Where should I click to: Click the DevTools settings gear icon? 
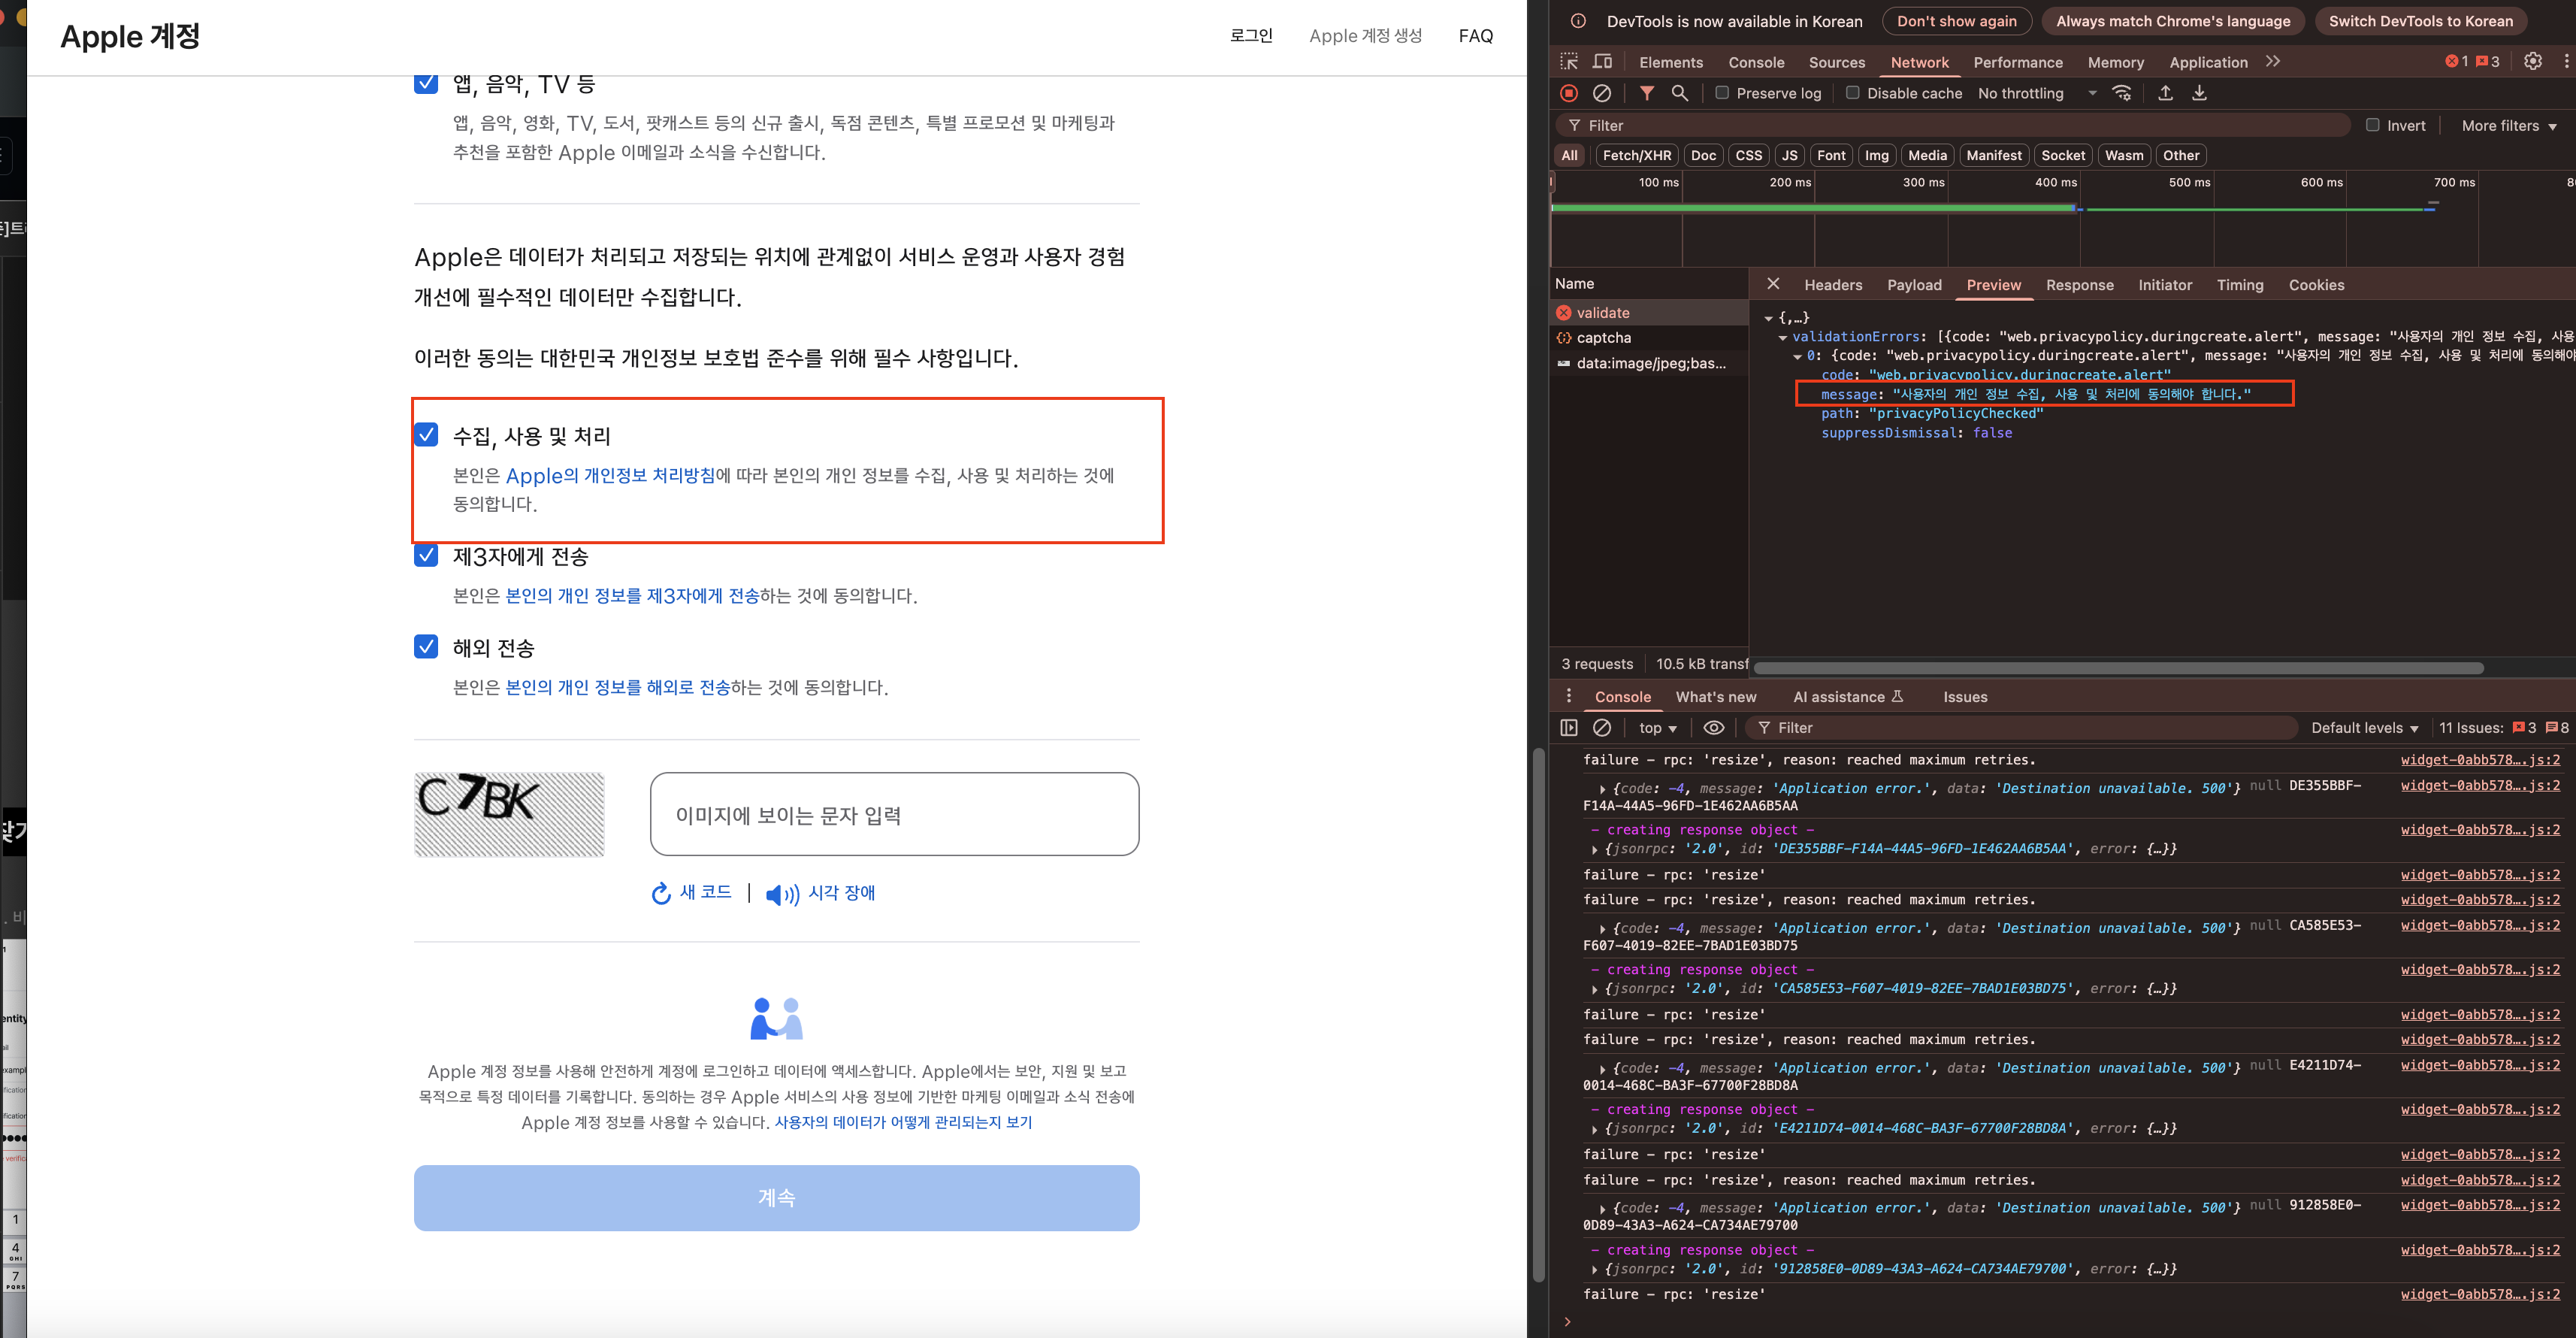pyautogui.click(x=2532, y=61)
